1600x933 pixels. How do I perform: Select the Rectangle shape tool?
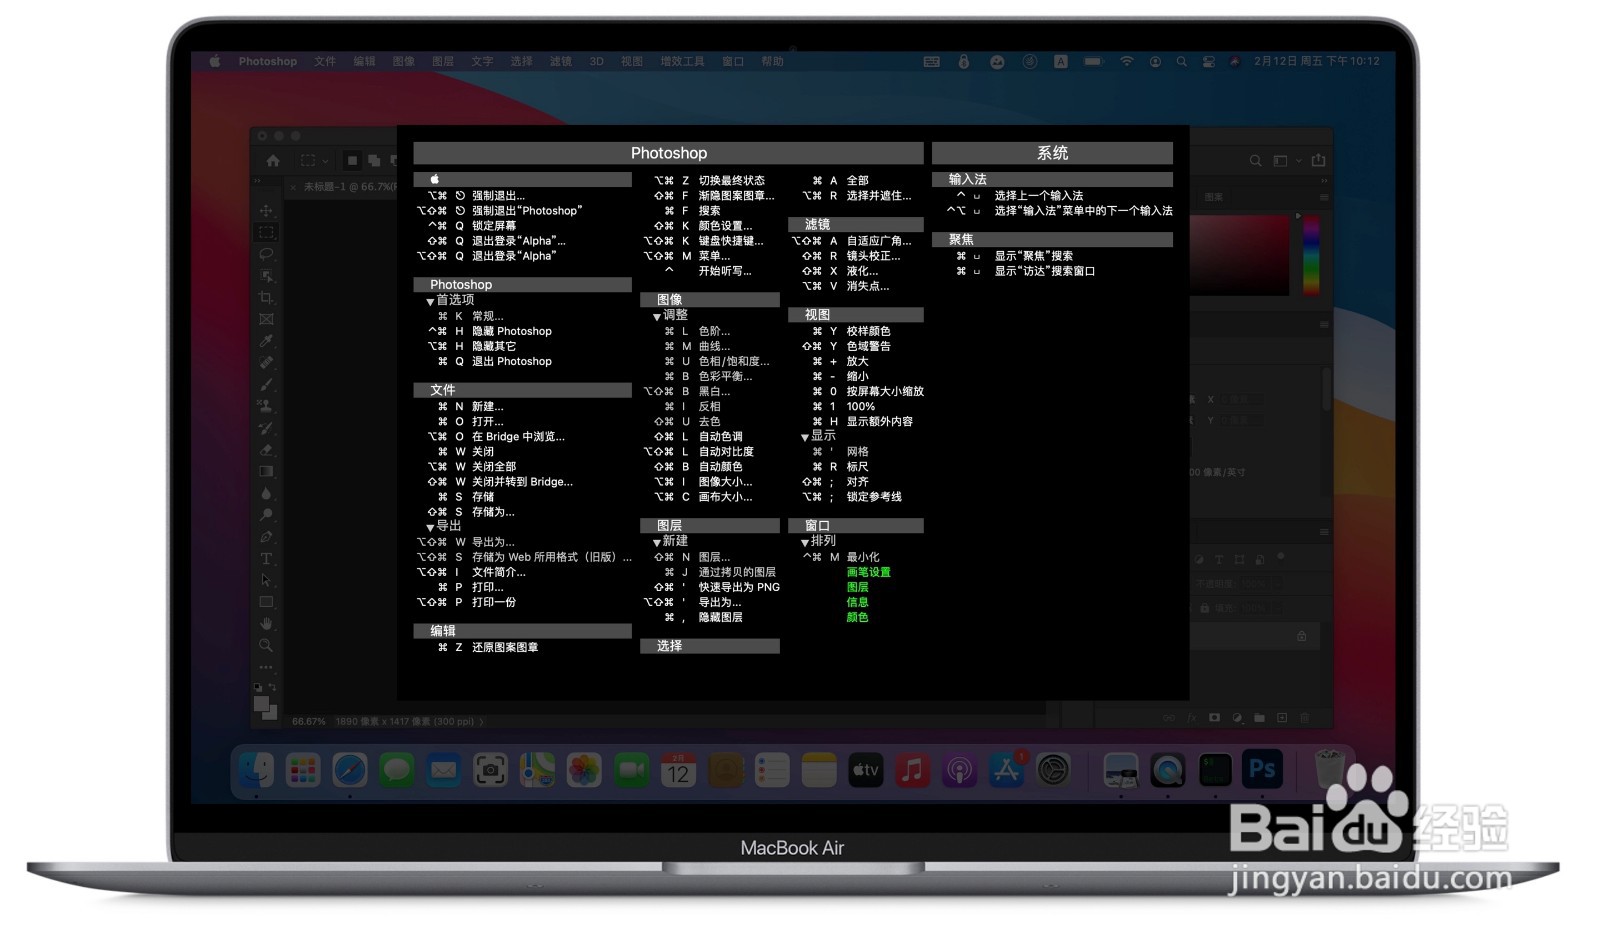pos(266,602)
